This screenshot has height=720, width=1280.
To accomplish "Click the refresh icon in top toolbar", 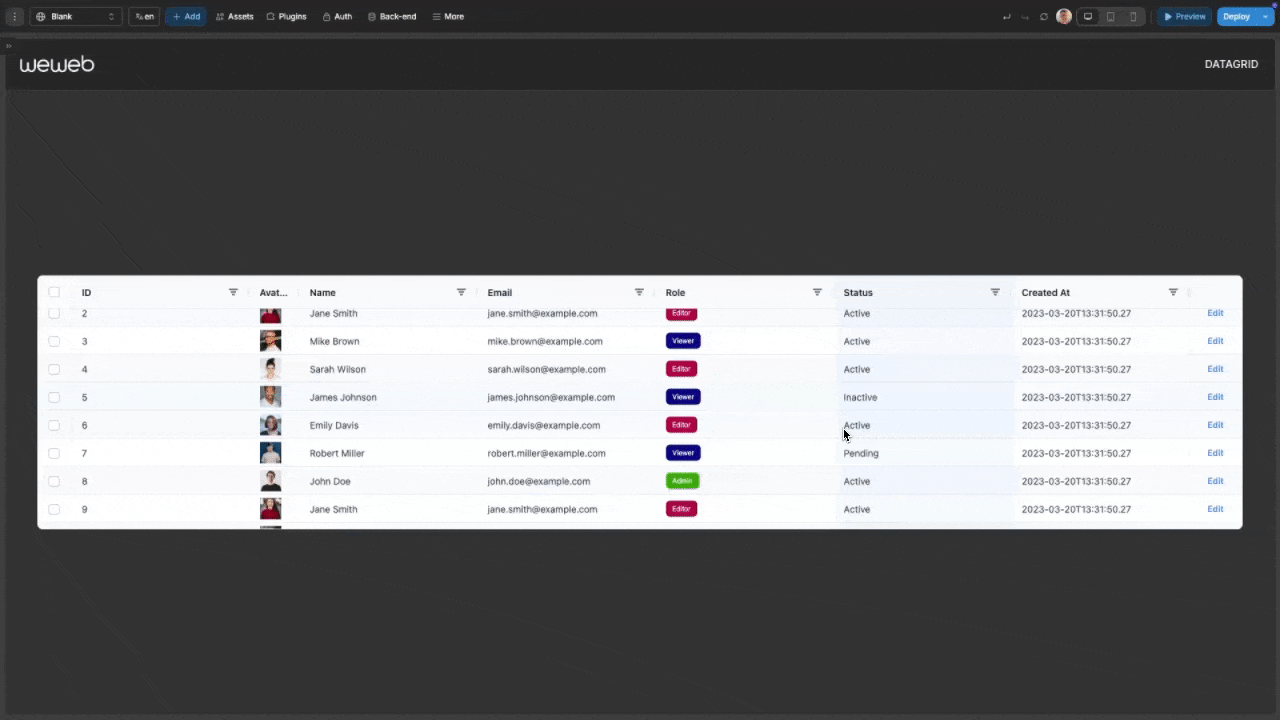I will click(x=1044, y=17).
